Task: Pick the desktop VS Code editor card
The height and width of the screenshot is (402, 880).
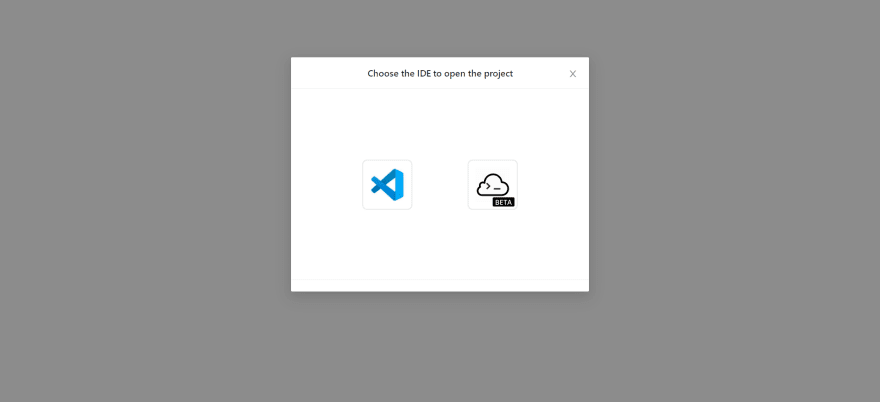Action: point(387,185)
